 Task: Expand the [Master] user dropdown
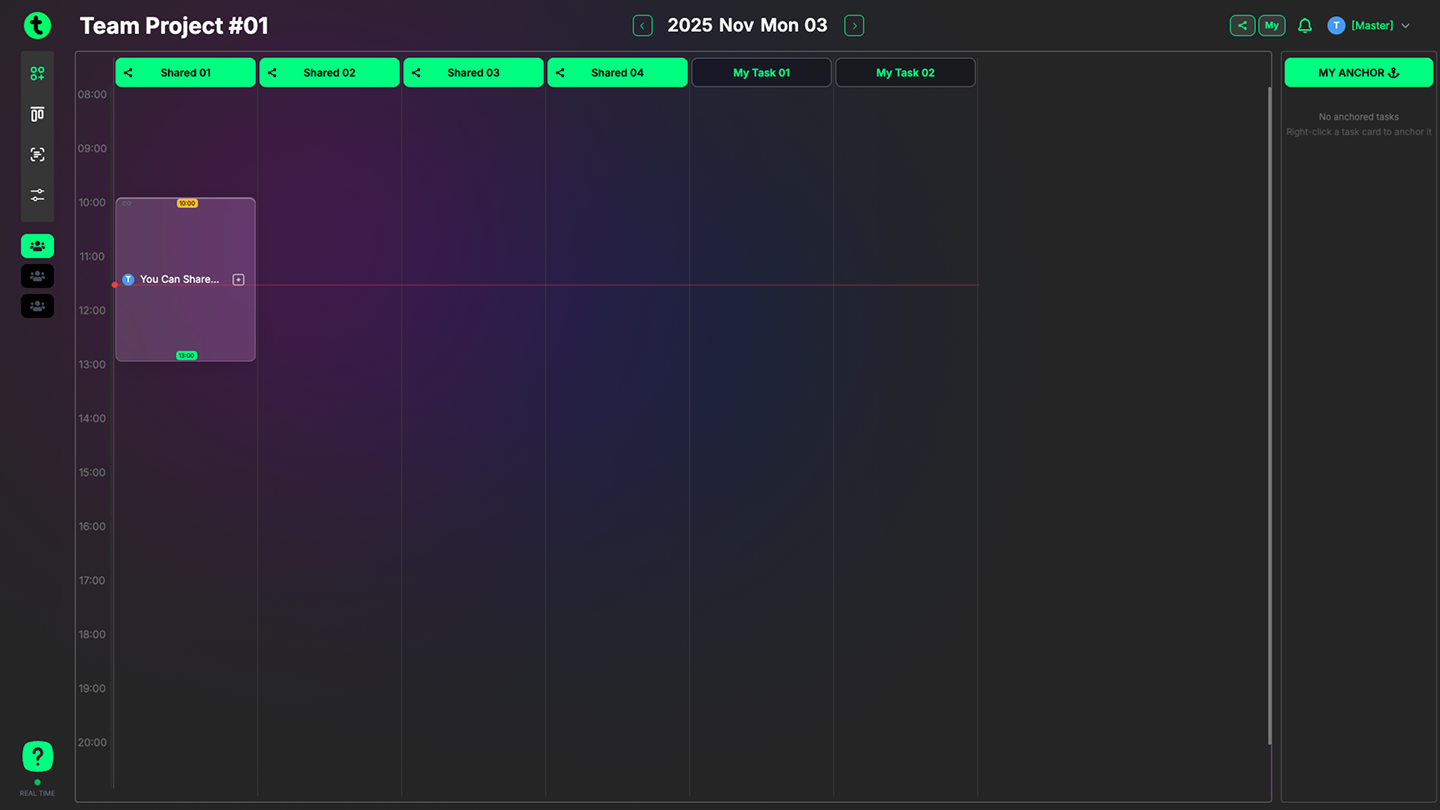coord(1370,26)
